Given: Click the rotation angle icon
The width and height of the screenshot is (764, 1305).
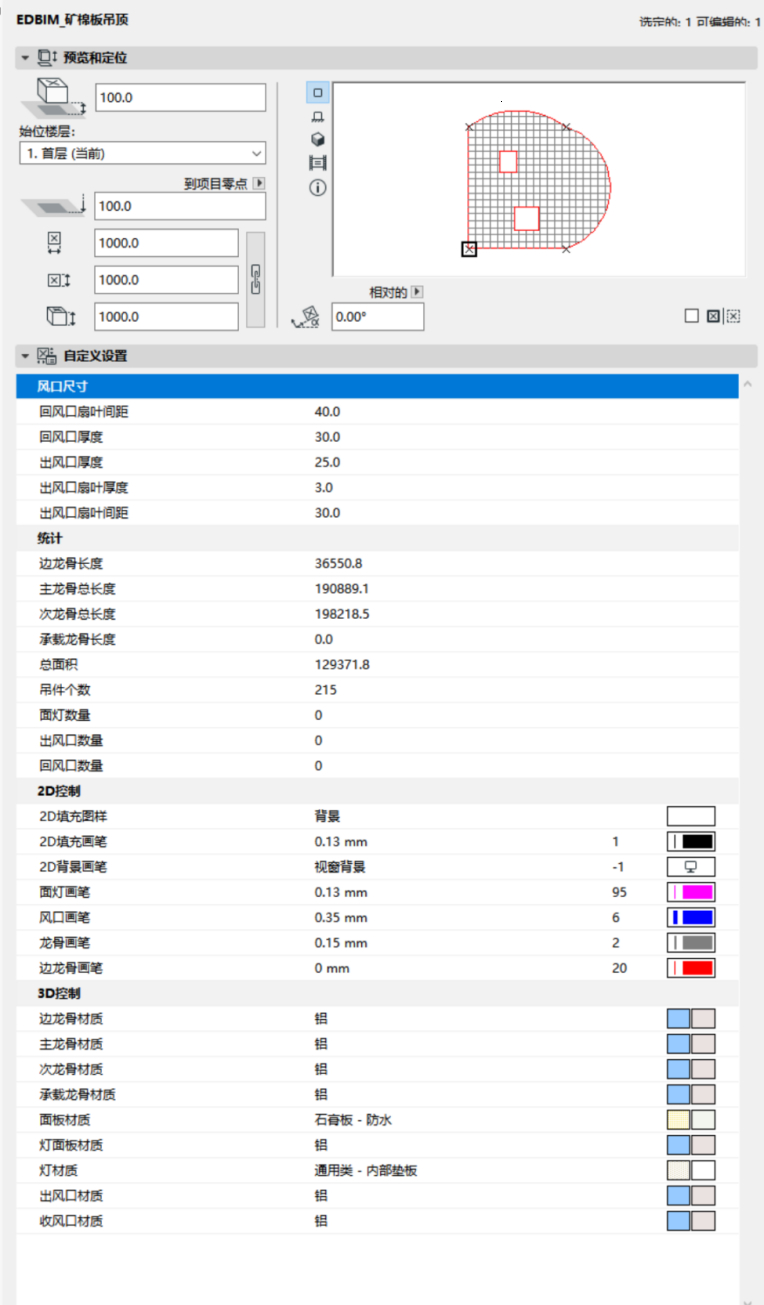Looking at the screenshot, I should coord(304,317).
